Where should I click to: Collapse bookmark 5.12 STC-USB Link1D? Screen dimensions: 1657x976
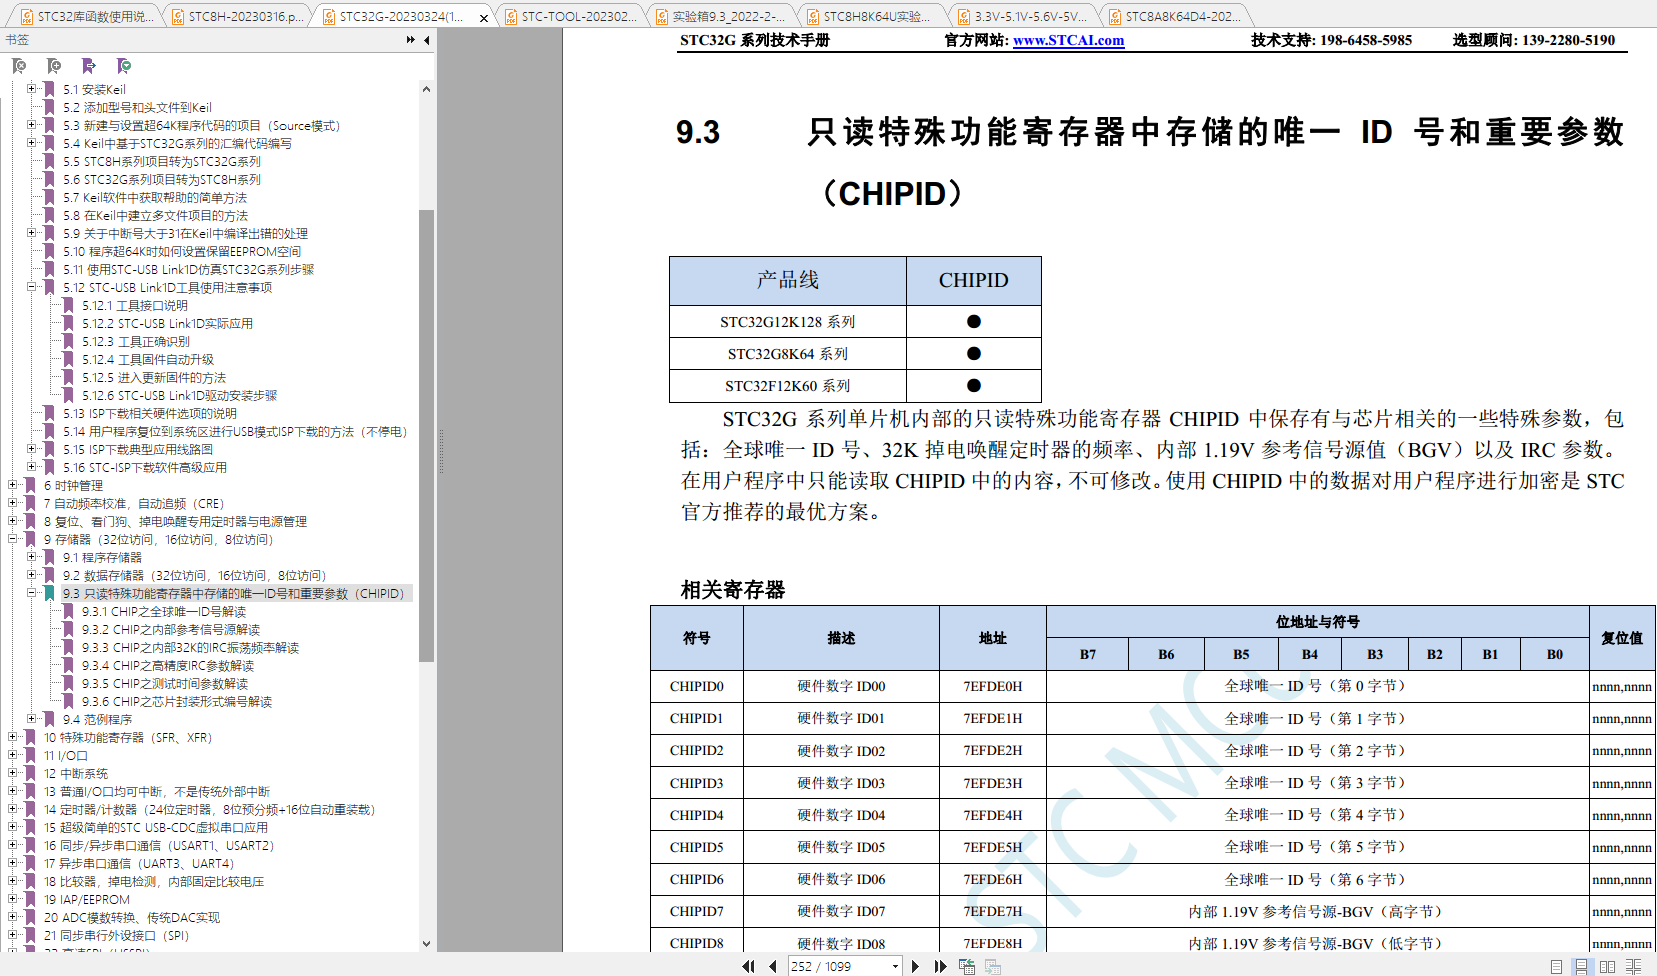point(31,287)
